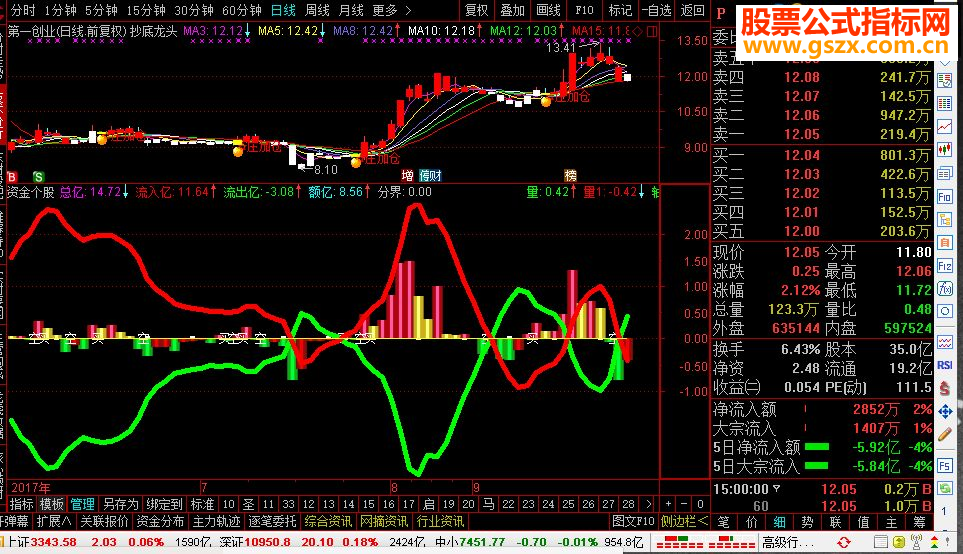Switch to 月线 monthly chart
The image size is (963, 554).
pos(351,10)
